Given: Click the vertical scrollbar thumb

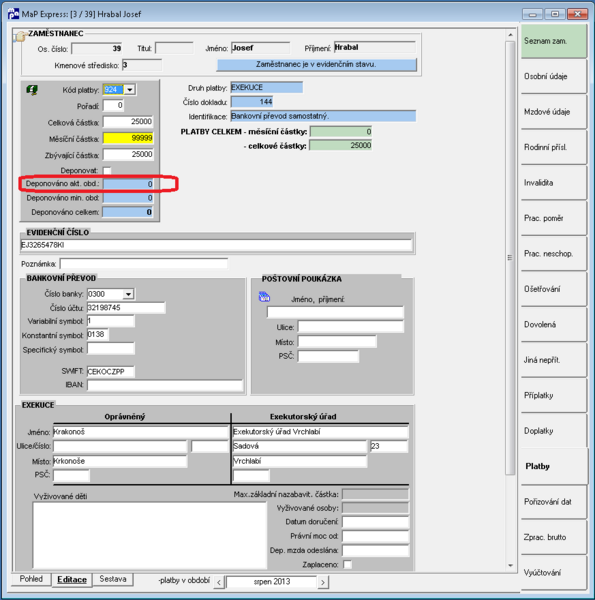Looking at the screenshot, I should click(x=510, y=258).
